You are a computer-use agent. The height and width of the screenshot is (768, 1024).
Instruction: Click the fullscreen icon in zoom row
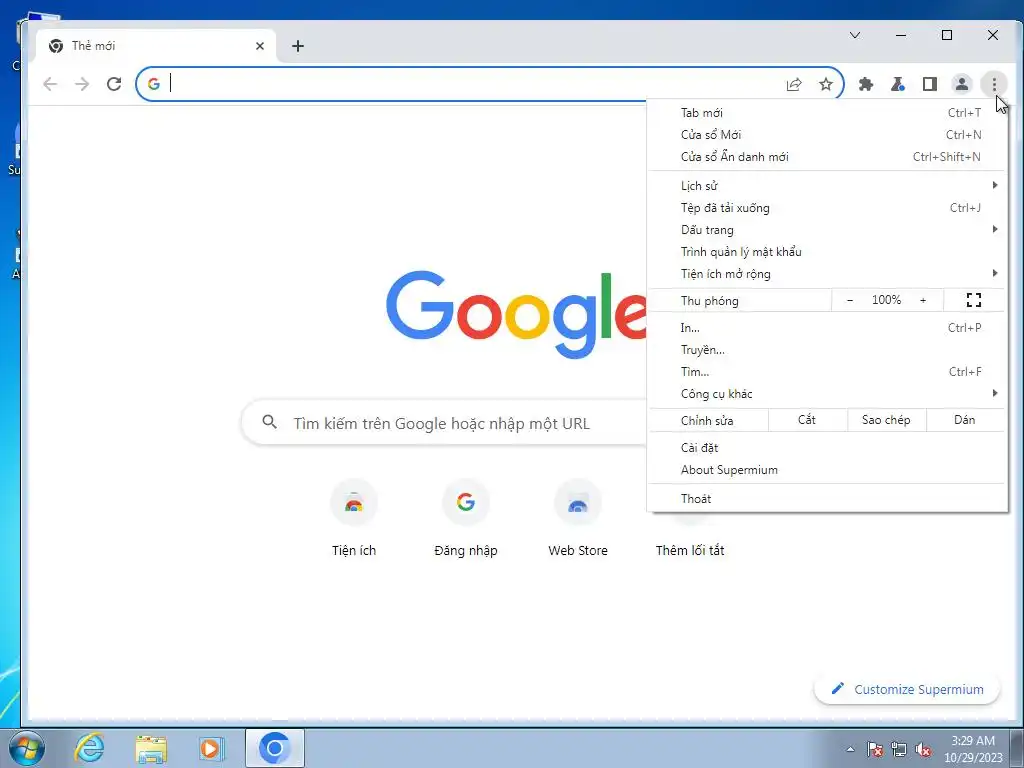point(974,300)
